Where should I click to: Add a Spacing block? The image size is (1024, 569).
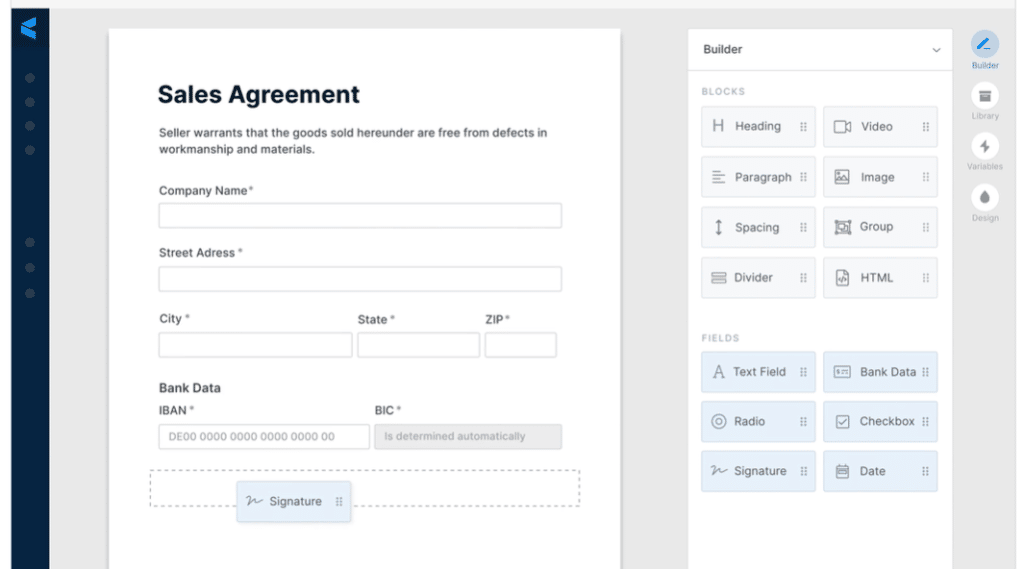(758, 227)
